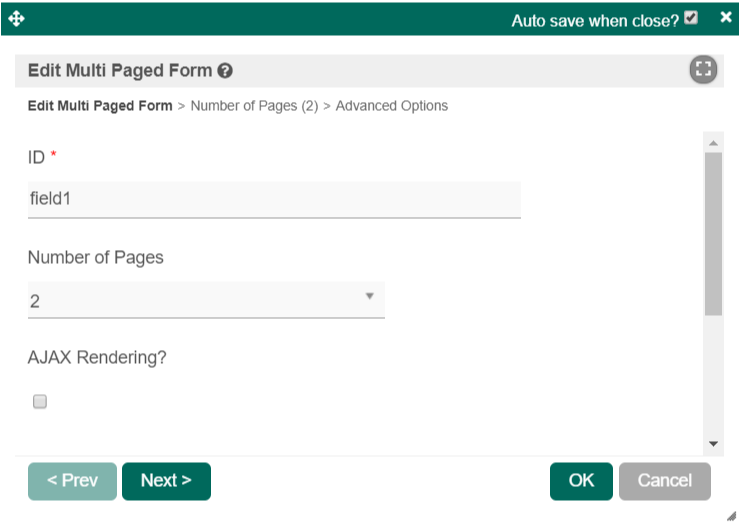
Task: Go to Edit Multi Paged Form breadcrumb
Action: pos(100,106)
